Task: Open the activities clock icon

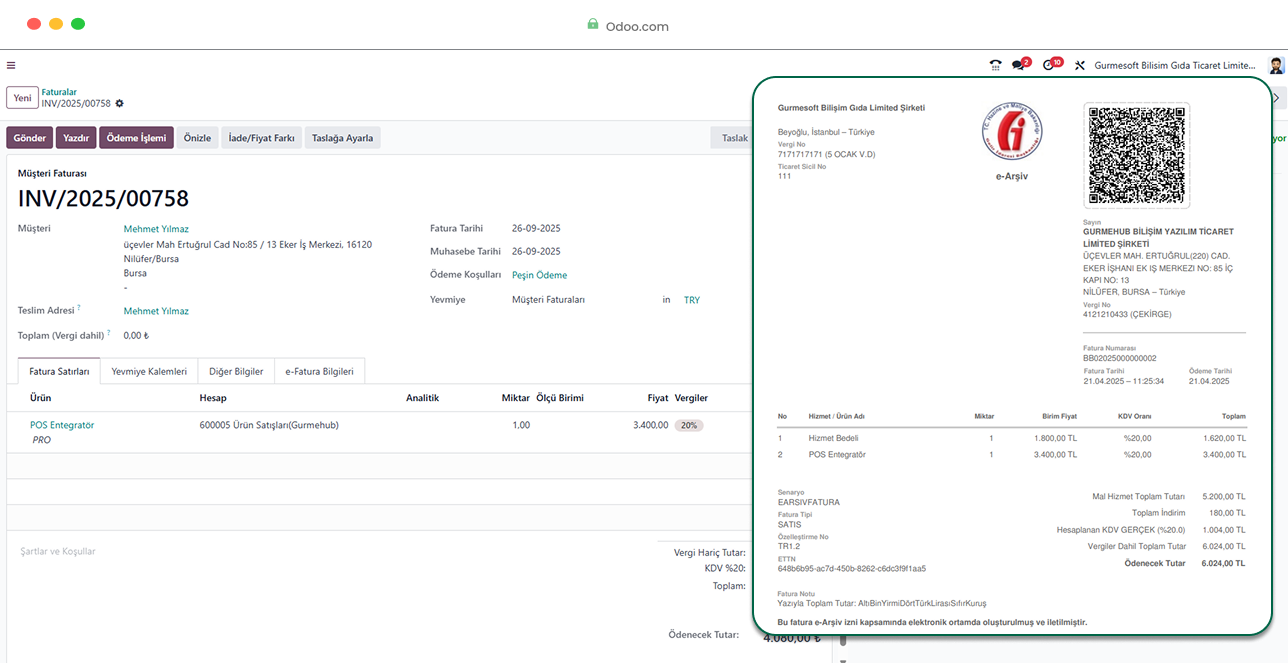Action: point(1049,66)
